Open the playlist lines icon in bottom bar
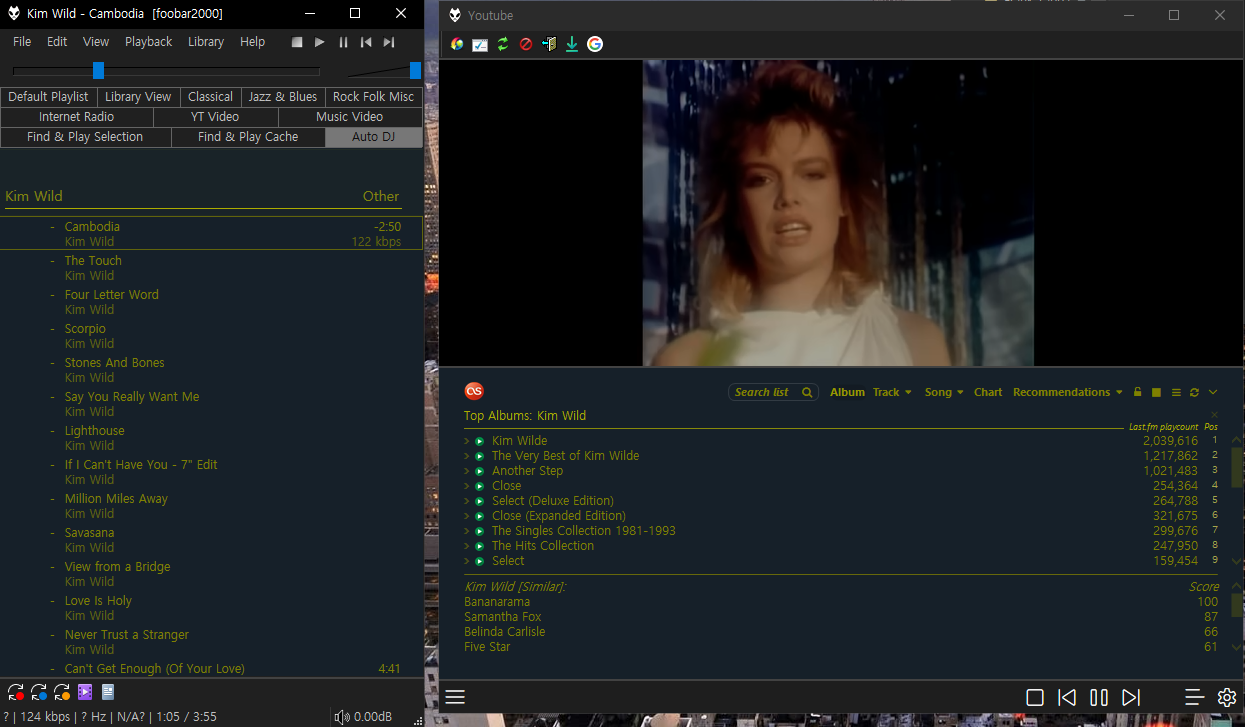Screen dimensions: 1245x727 coord(1194,697)
